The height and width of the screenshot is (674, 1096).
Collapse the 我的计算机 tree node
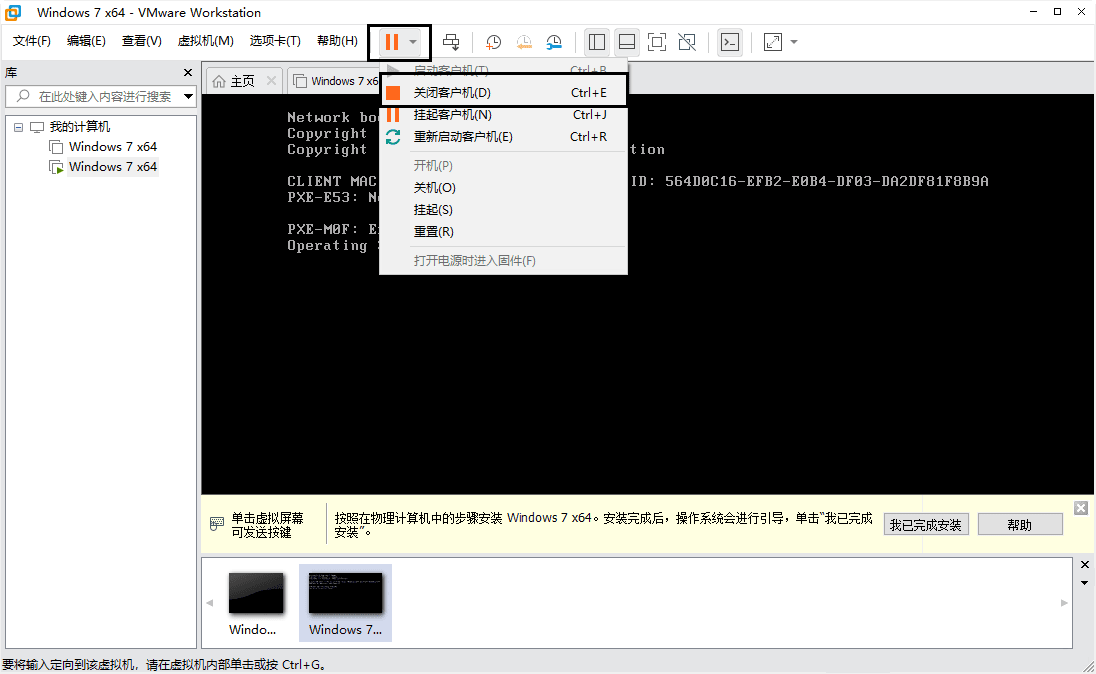[x=18, y=127]
